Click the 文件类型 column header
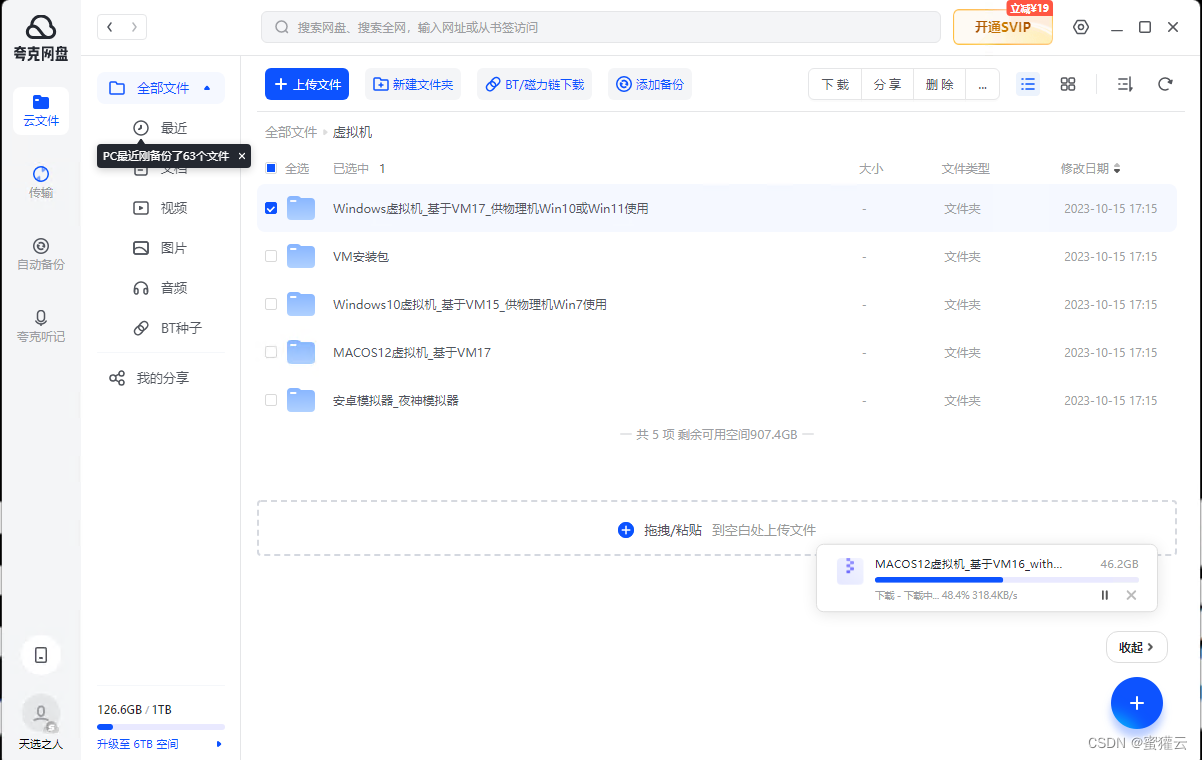The image size is (1202, 760). click(x=966, y=169)
